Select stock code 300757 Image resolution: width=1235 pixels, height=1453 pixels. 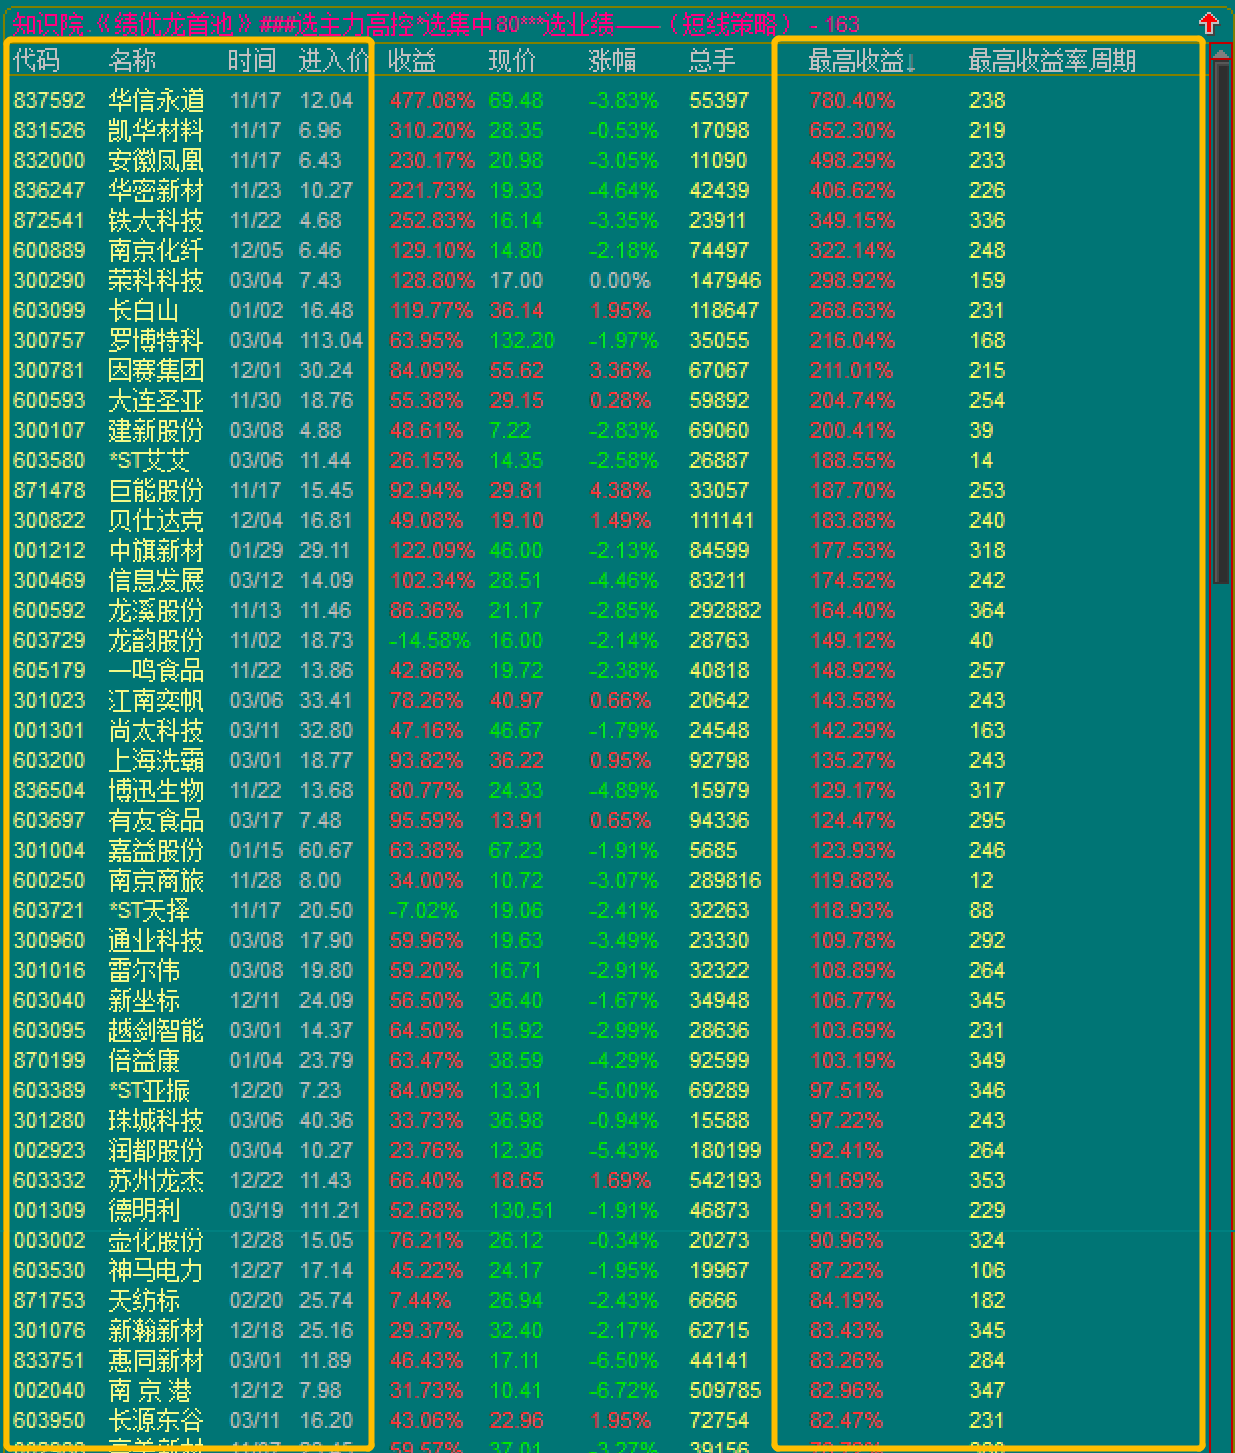click(x=50, y=340)
